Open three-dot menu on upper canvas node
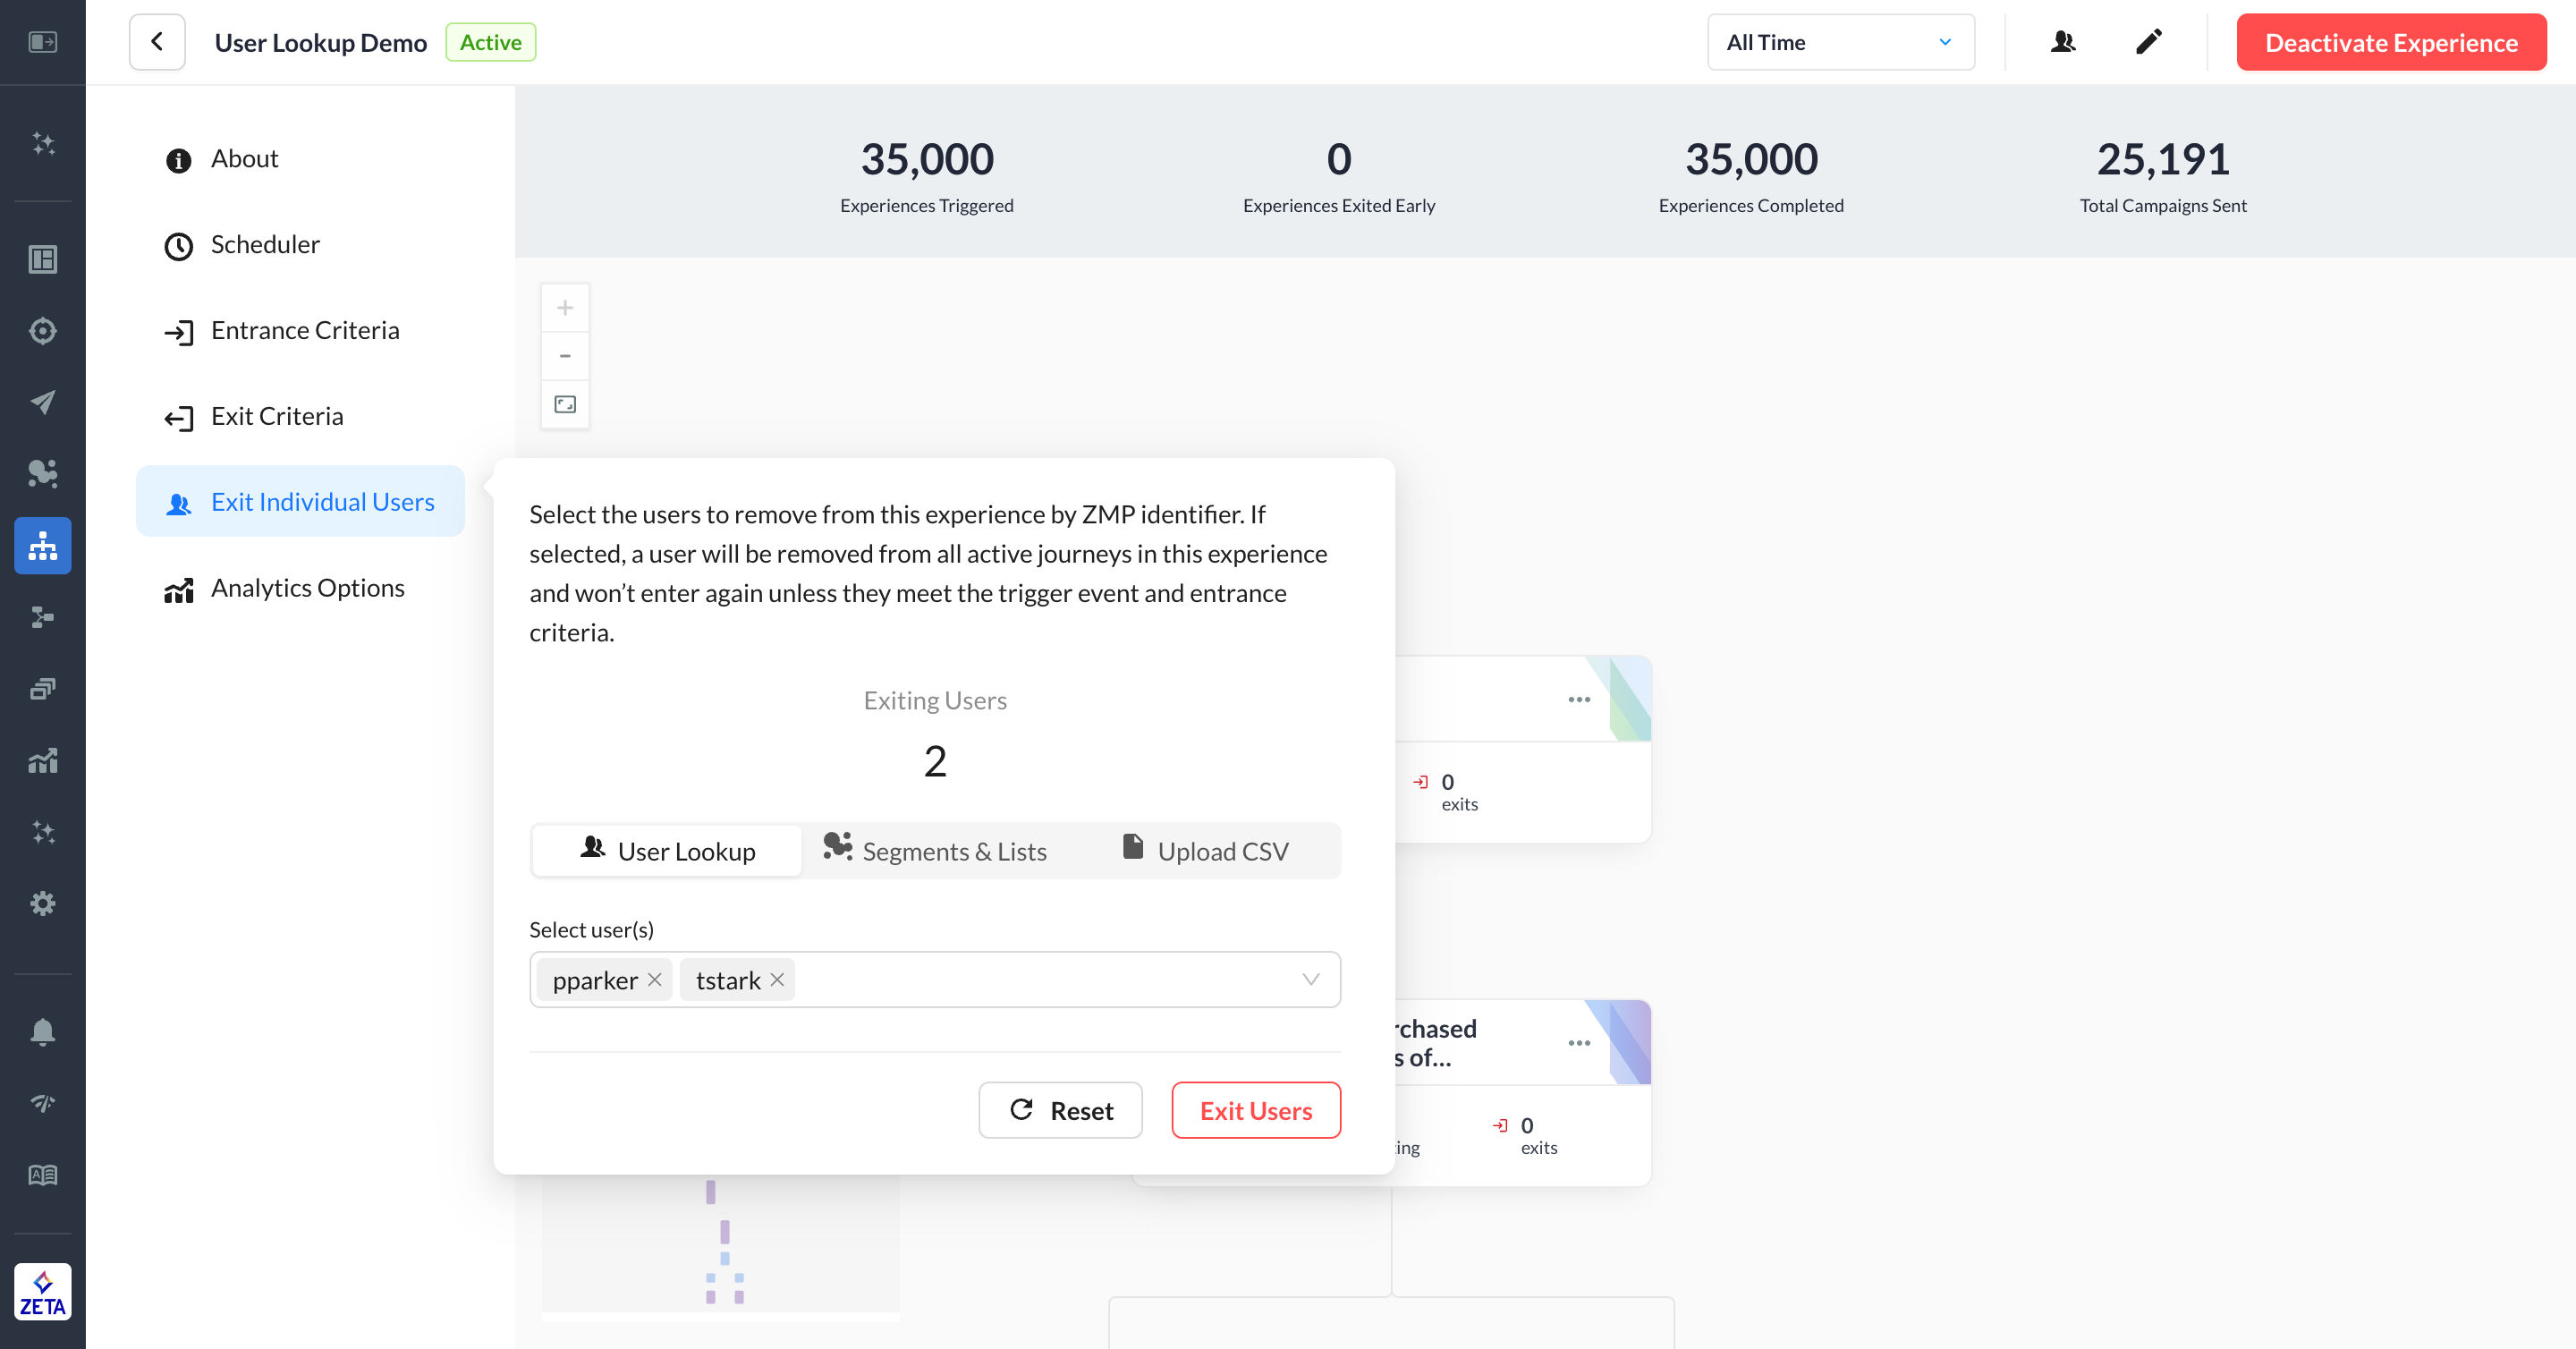 pos(1579,699)
